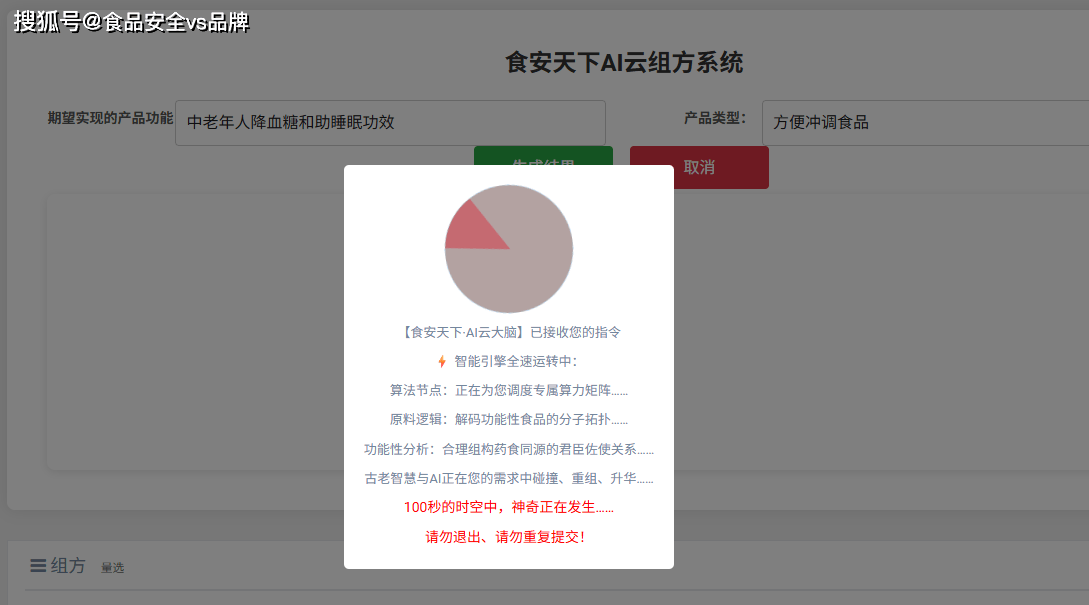
Task: Focus the 期望实现的产品功能 input field
Action: tap(390, 123)
